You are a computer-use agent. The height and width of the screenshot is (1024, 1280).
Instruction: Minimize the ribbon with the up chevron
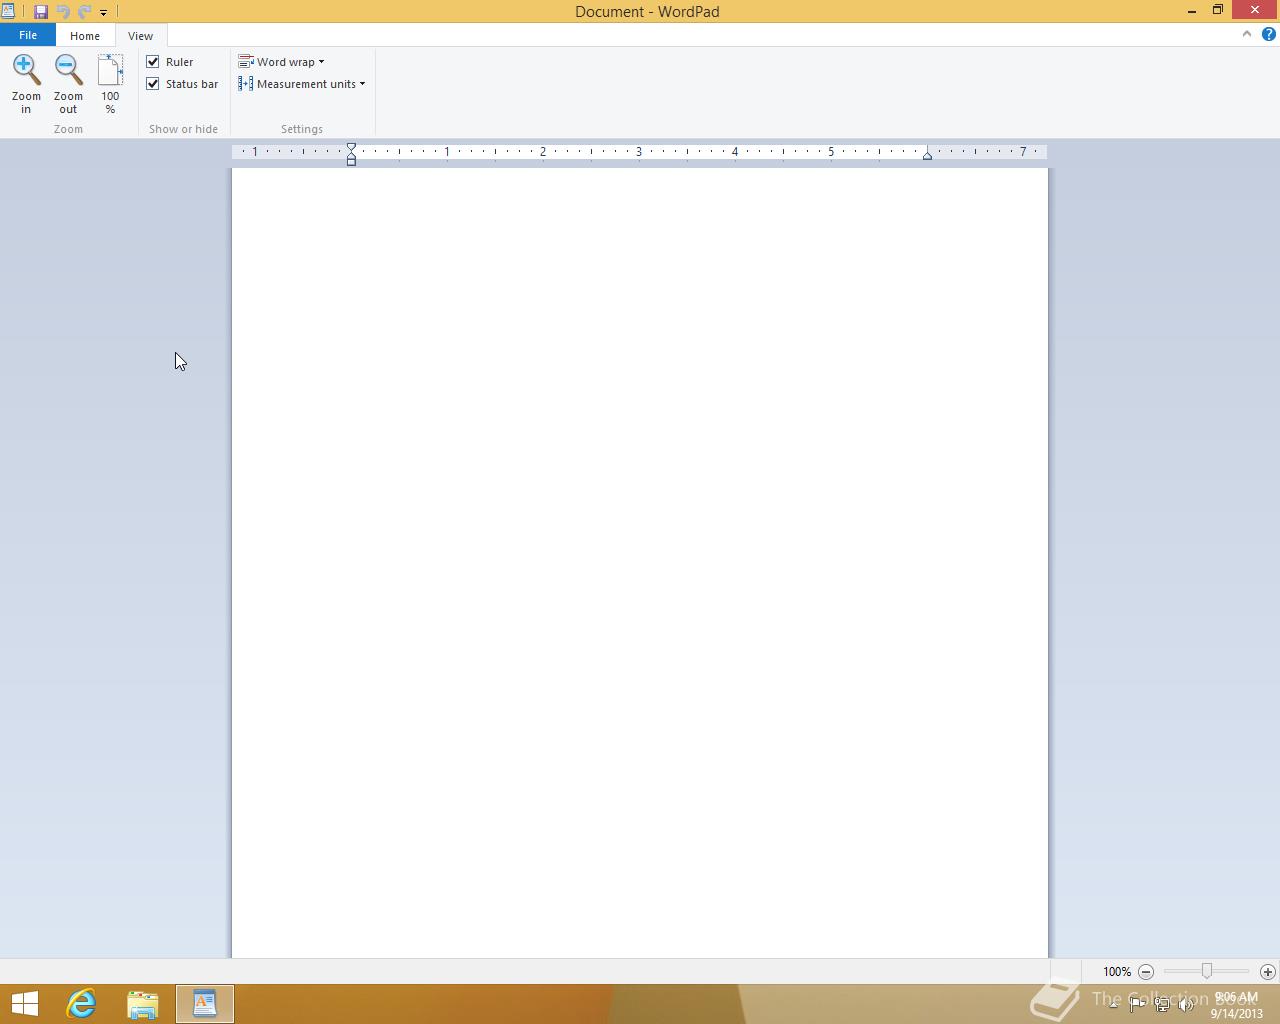click(1246, 34)
